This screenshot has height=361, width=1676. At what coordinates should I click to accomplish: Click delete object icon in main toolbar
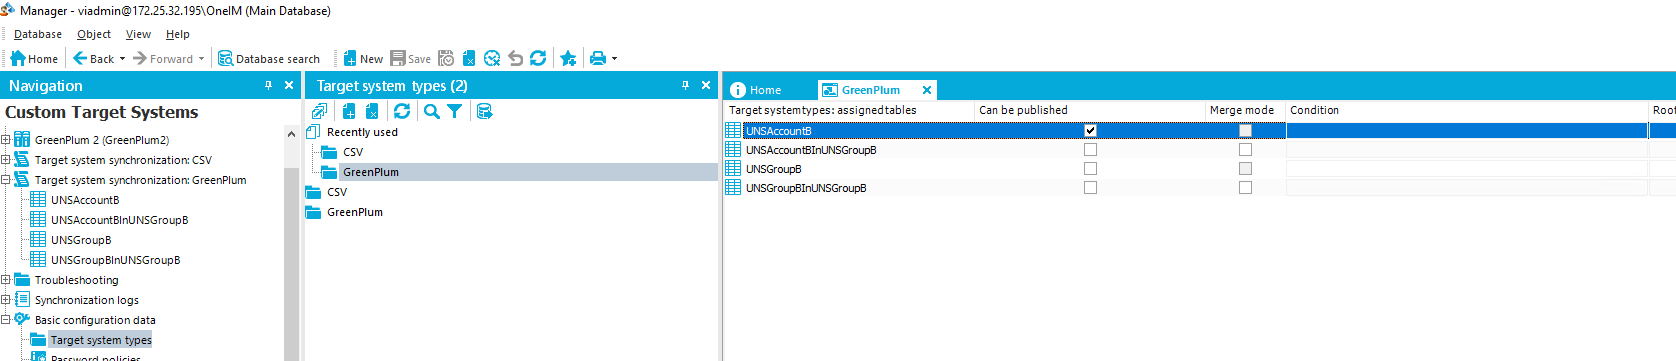(469, 58)
